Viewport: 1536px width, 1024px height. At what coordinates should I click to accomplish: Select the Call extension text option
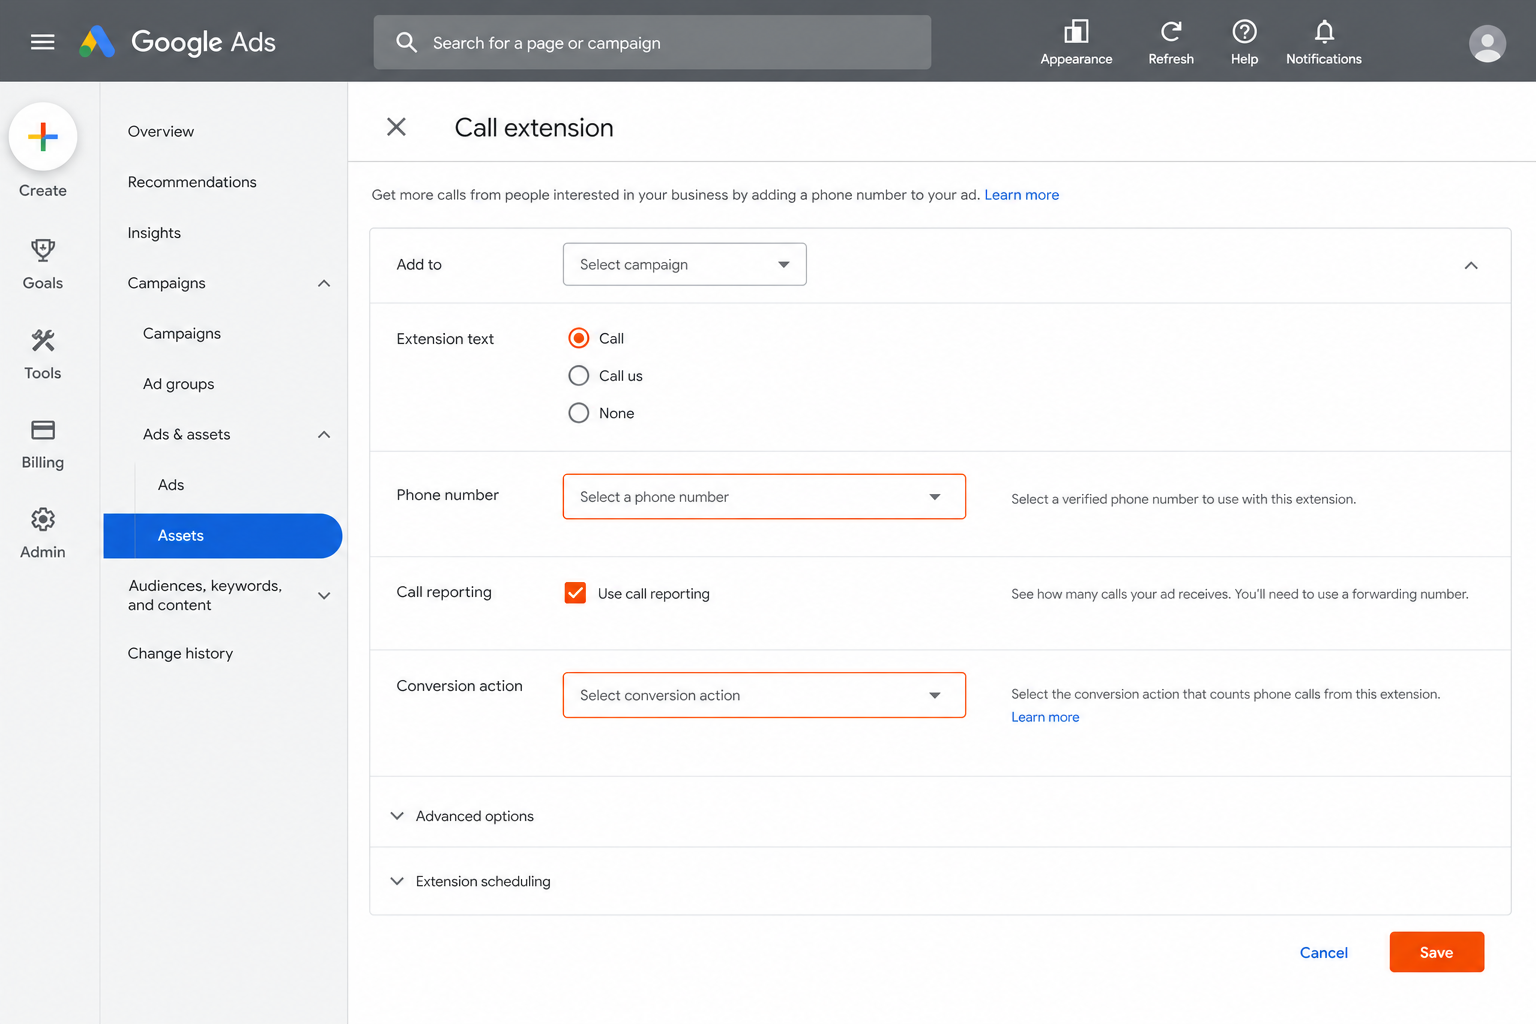(x=578, y=338)
